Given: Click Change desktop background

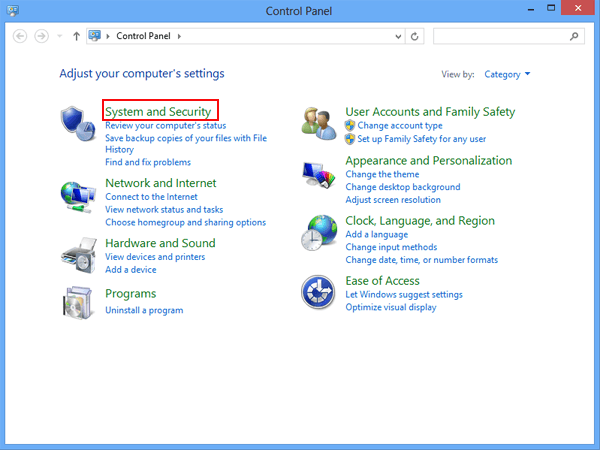Looking at the screenshot, I should [403, 187].
